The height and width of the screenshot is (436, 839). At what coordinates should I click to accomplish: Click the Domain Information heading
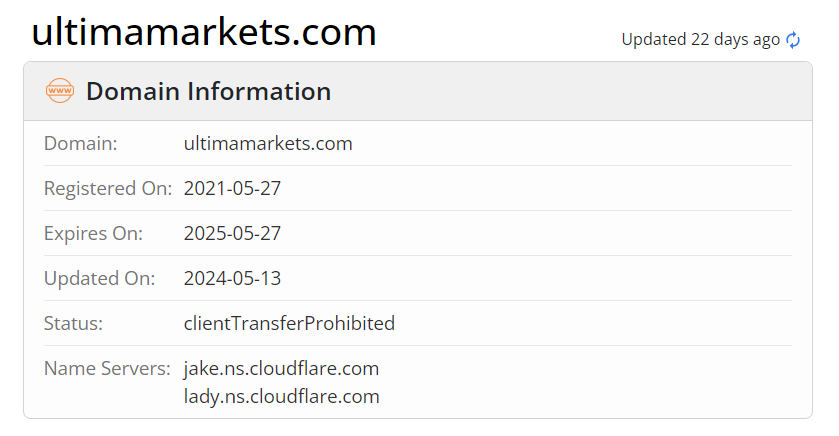208,91
